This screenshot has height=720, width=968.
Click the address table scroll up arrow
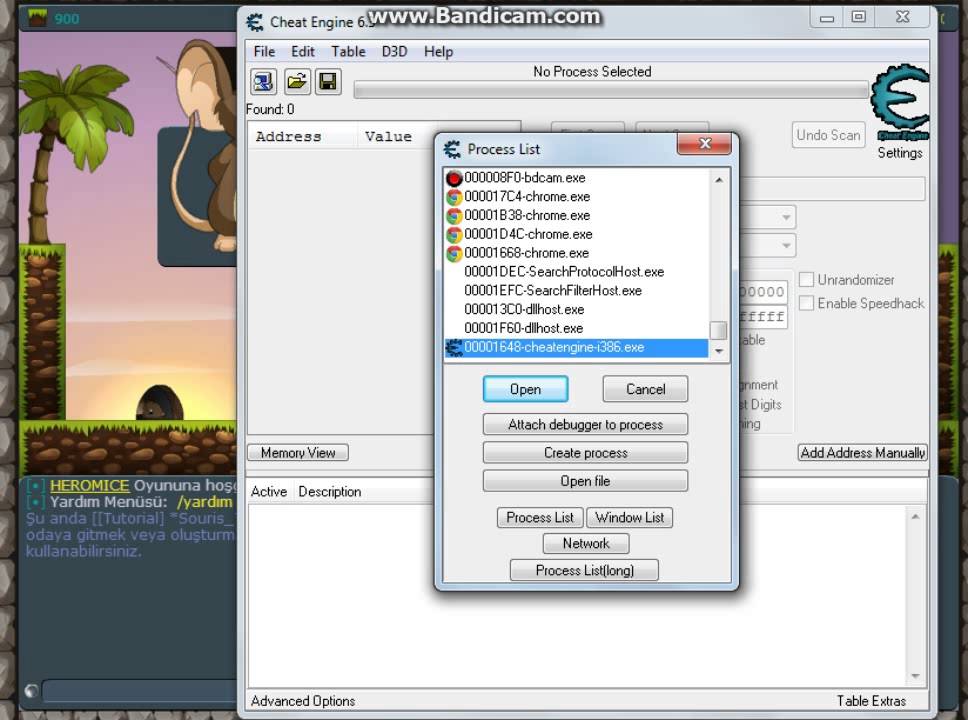[916, 517]
